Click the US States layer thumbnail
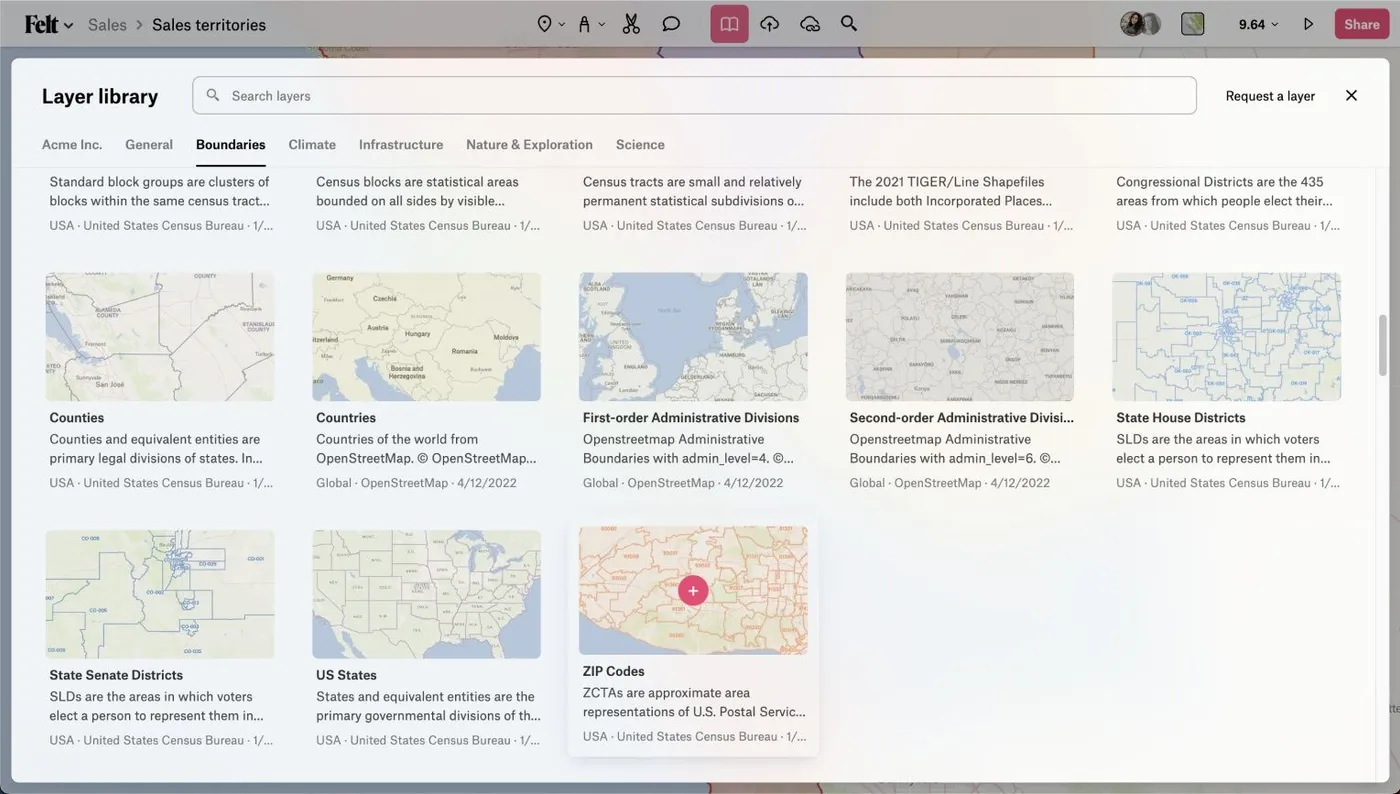This screenshot has width=1400, height=794. [x=427, y=594]
